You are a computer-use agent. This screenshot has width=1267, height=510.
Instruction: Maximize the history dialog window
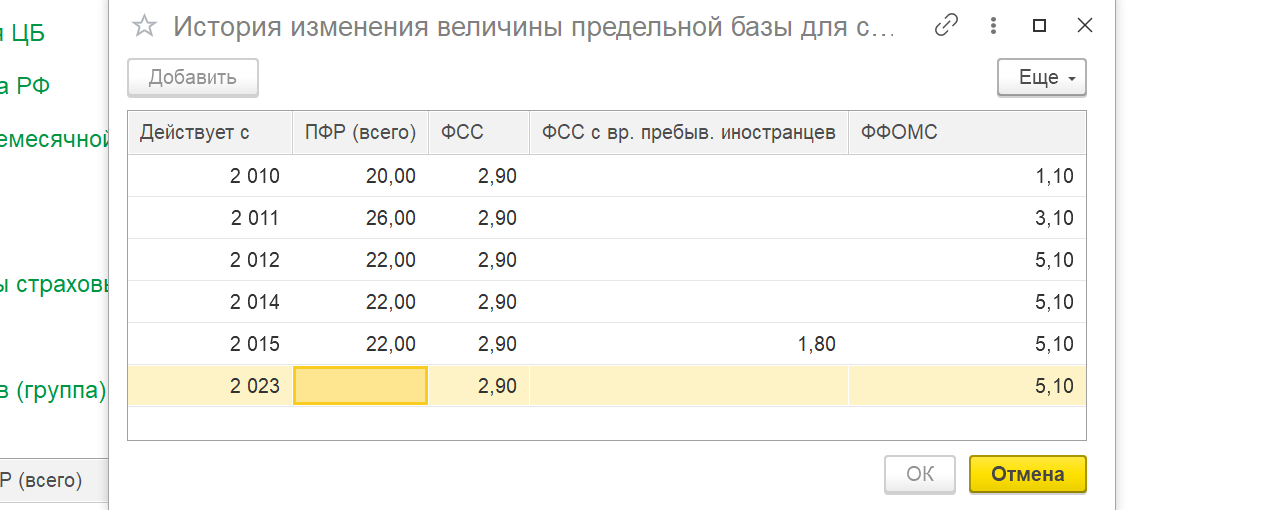click(x=1039, y=26)
